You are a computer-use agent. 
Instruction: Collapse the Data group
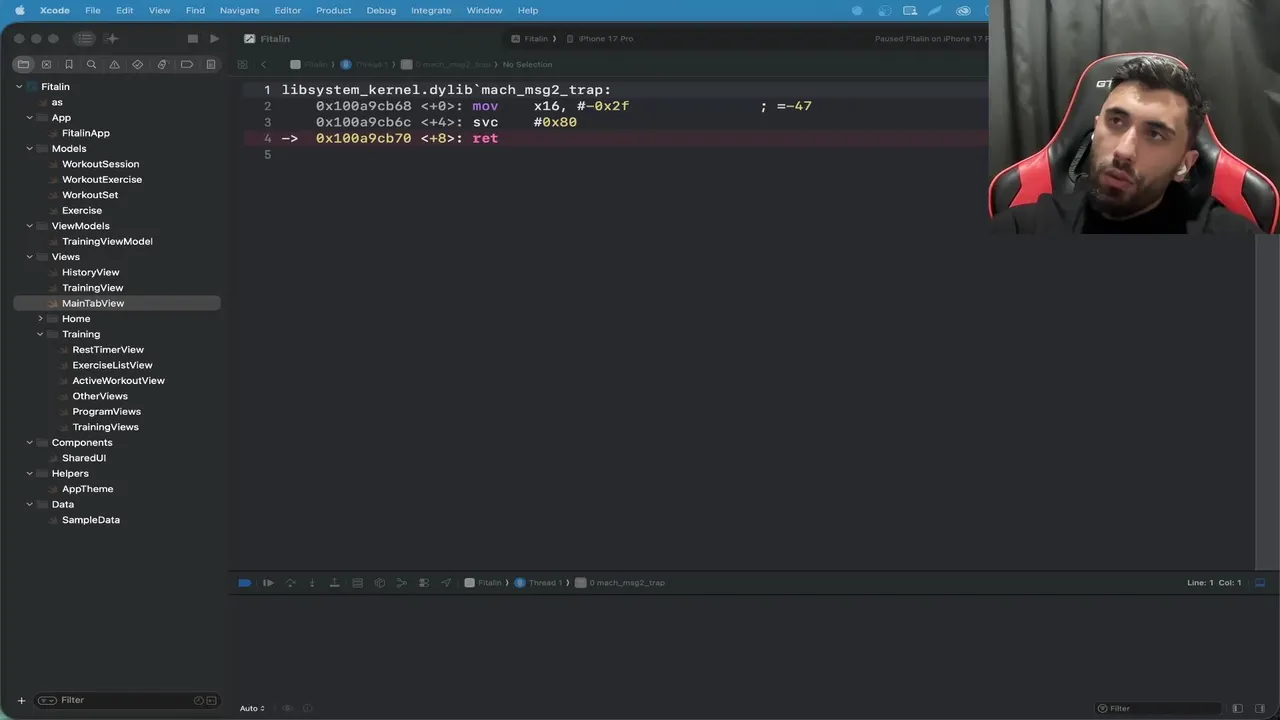tap(29, 505)
